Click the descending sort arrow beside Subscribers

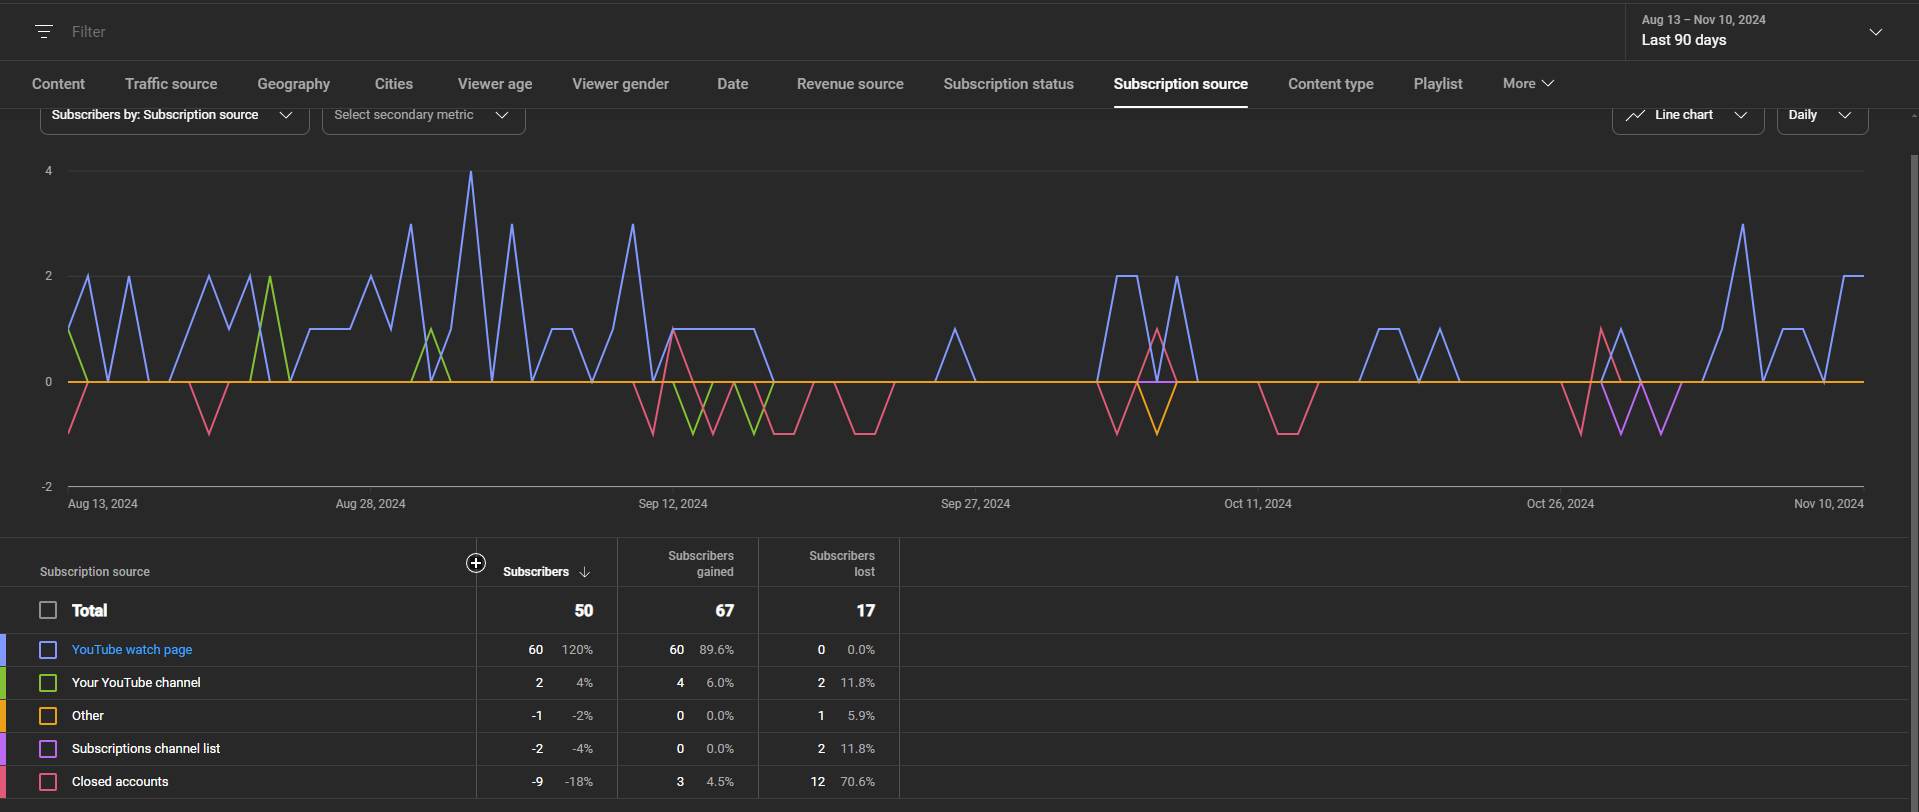pos(585,572)
